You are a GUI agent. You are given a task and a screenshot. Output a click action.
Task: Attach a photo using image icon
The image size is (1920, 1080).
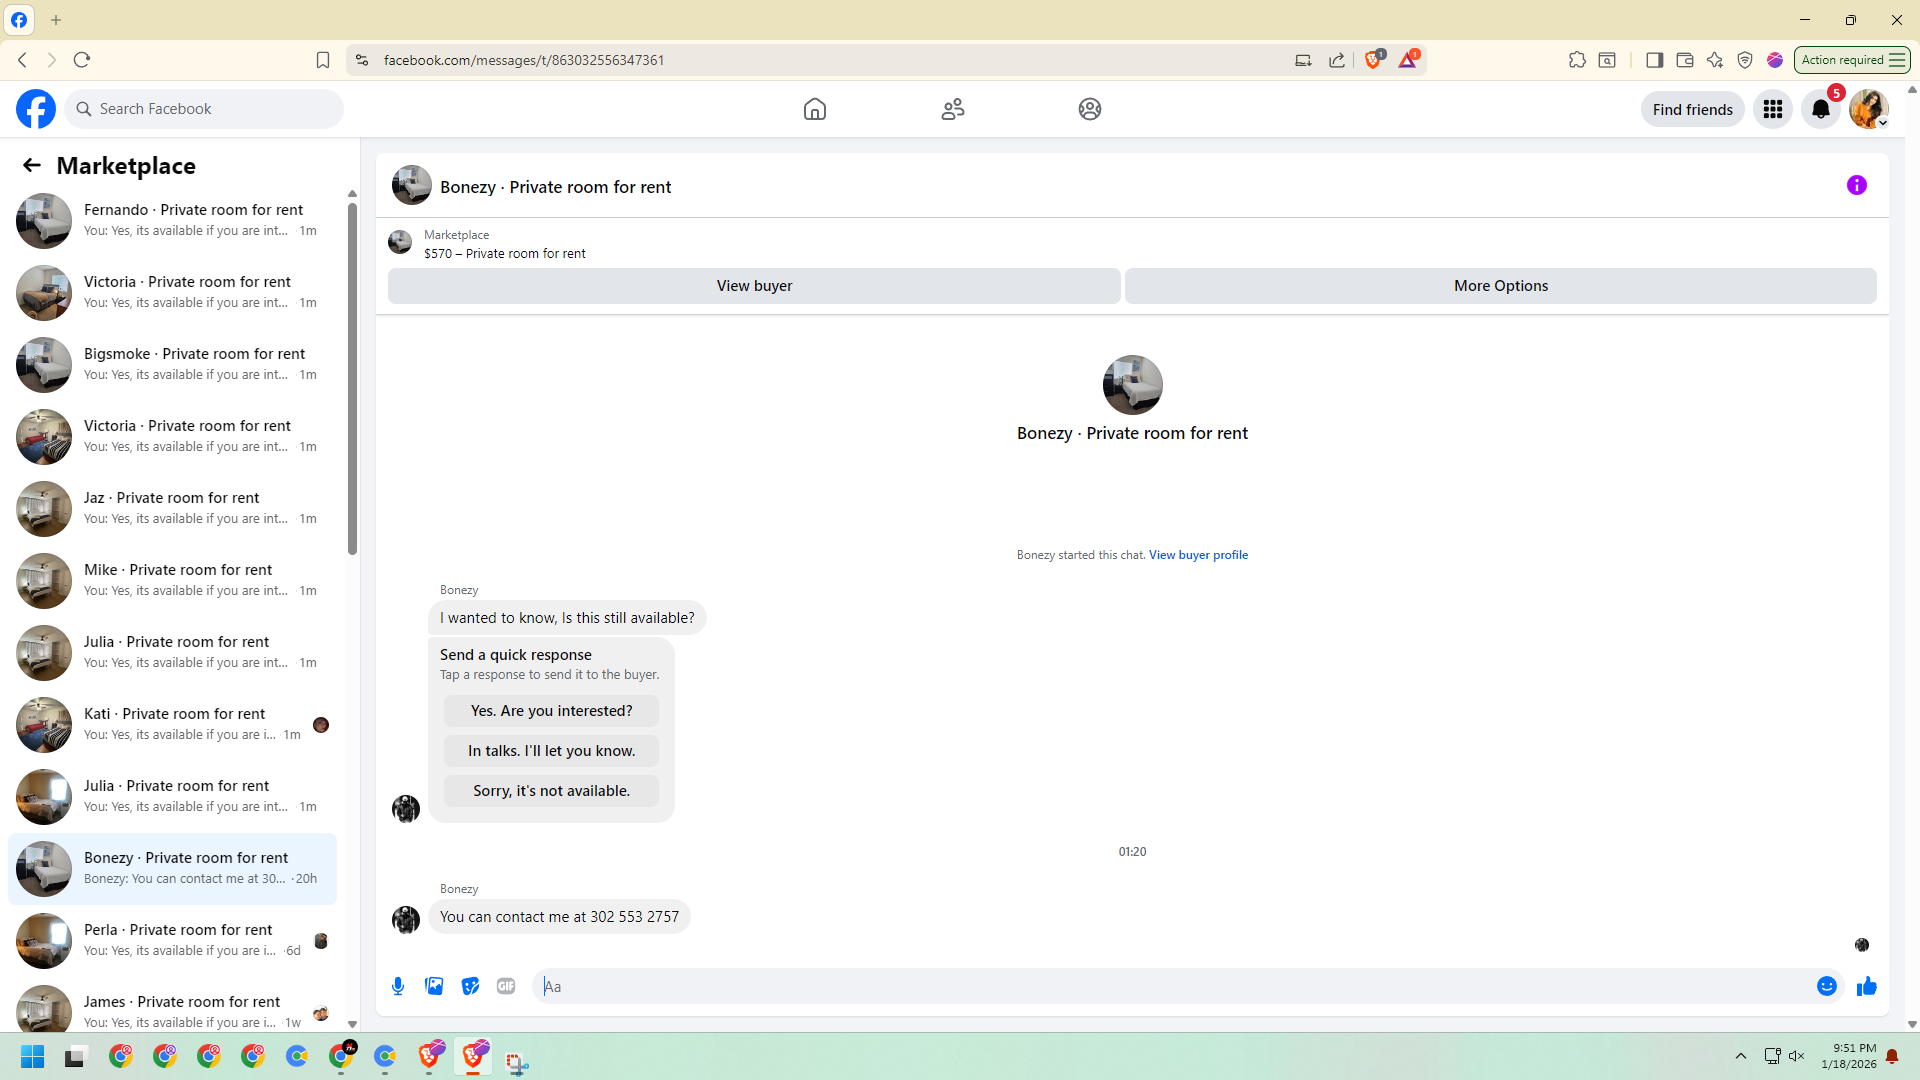pos(434,986)
